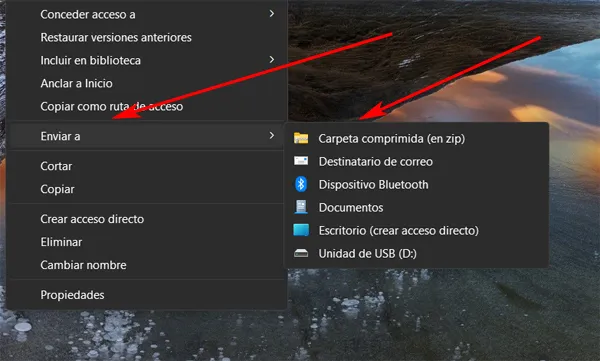Expand the 'Incluir en biblioteca' chevron
600x361 pixels.
(272, 60)
